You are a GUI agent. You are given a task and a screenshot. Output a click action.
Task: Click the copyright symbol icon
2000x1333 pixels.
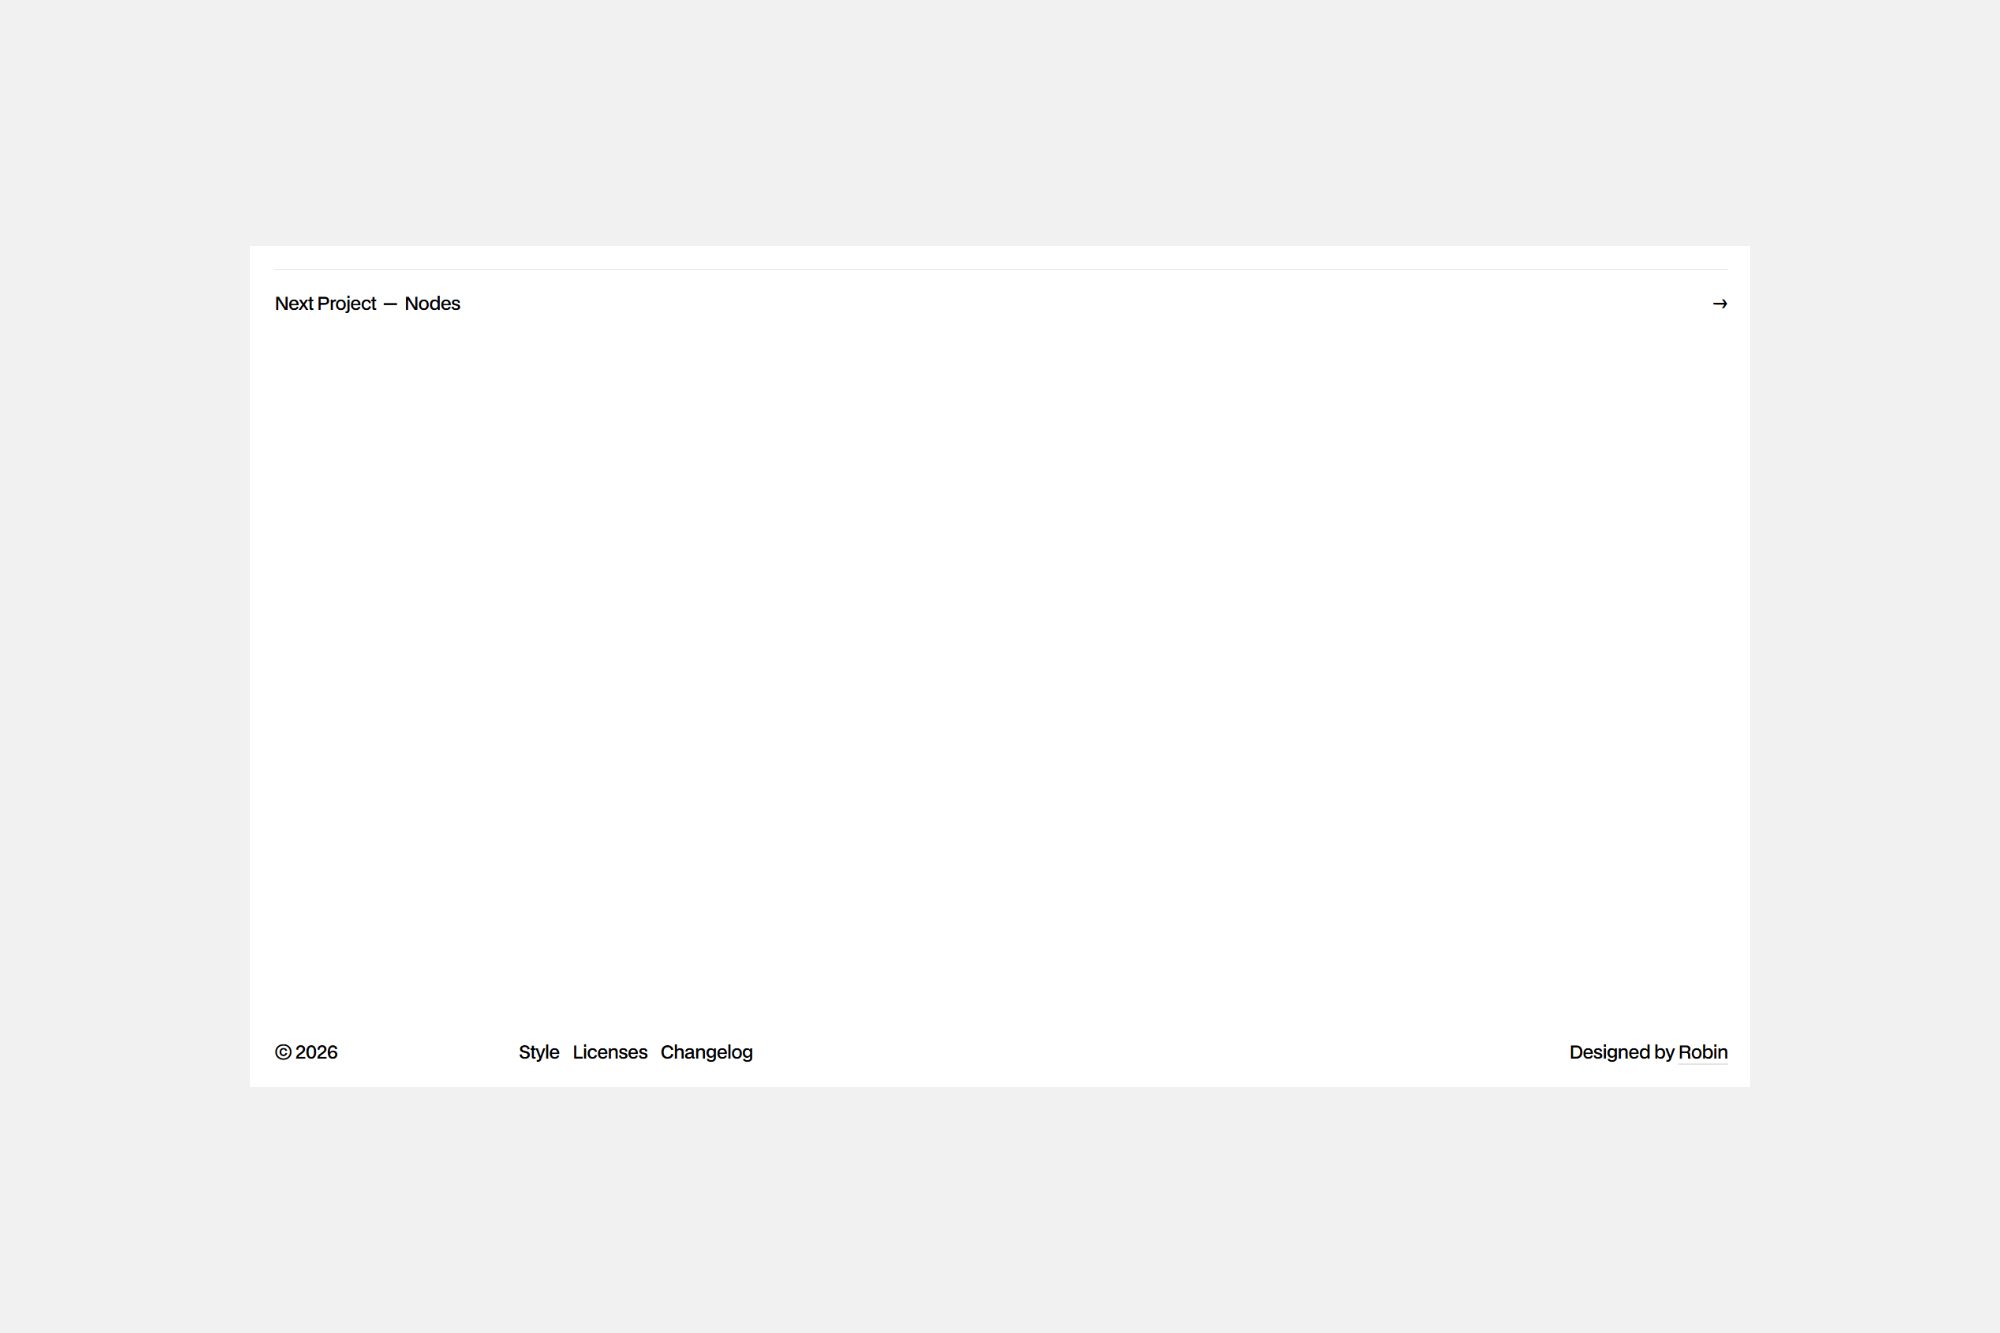click(x=283, y=1052)
